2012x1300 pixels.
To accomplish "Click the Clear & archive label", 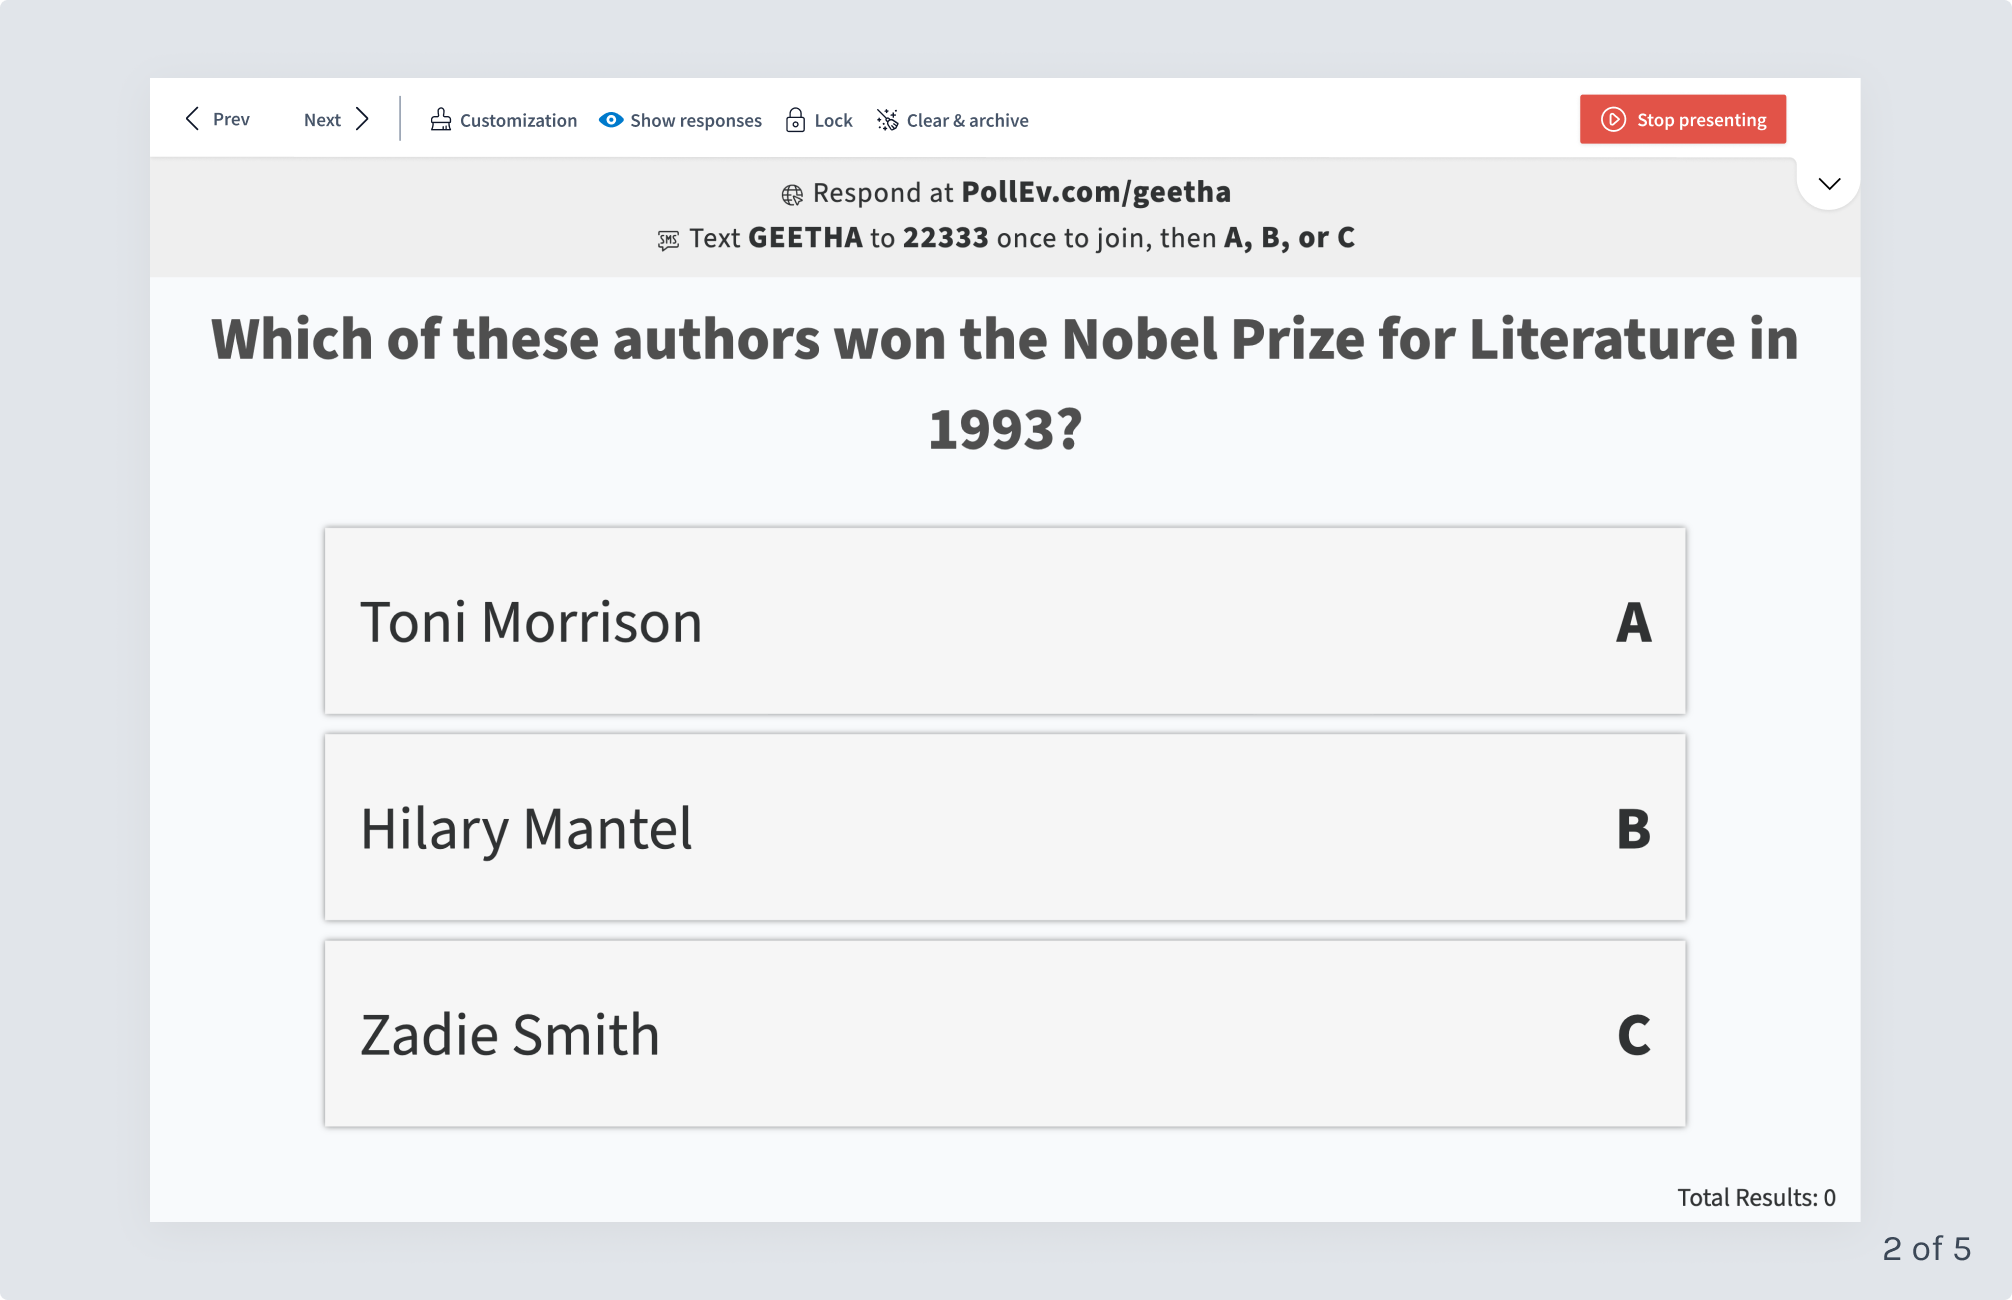I will coord(967,120).
